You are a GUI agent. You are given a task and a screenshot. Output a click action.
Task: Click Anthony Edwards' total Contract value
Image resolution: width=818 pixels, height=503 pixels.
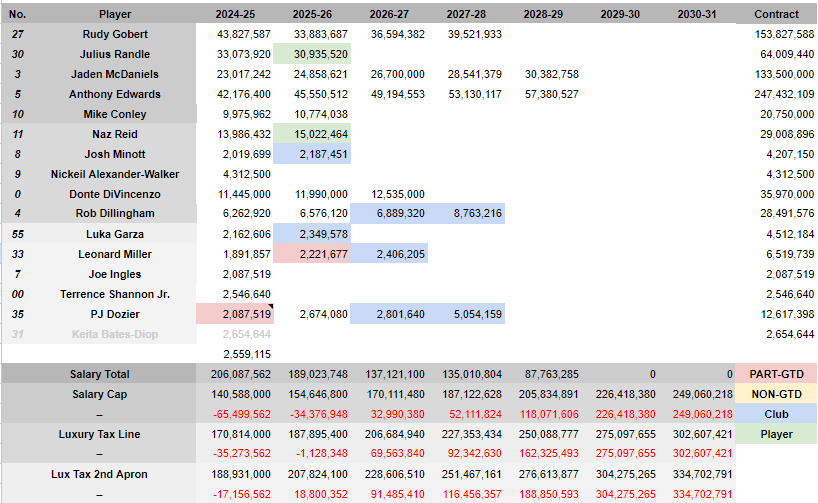click(x=776, y=94)
